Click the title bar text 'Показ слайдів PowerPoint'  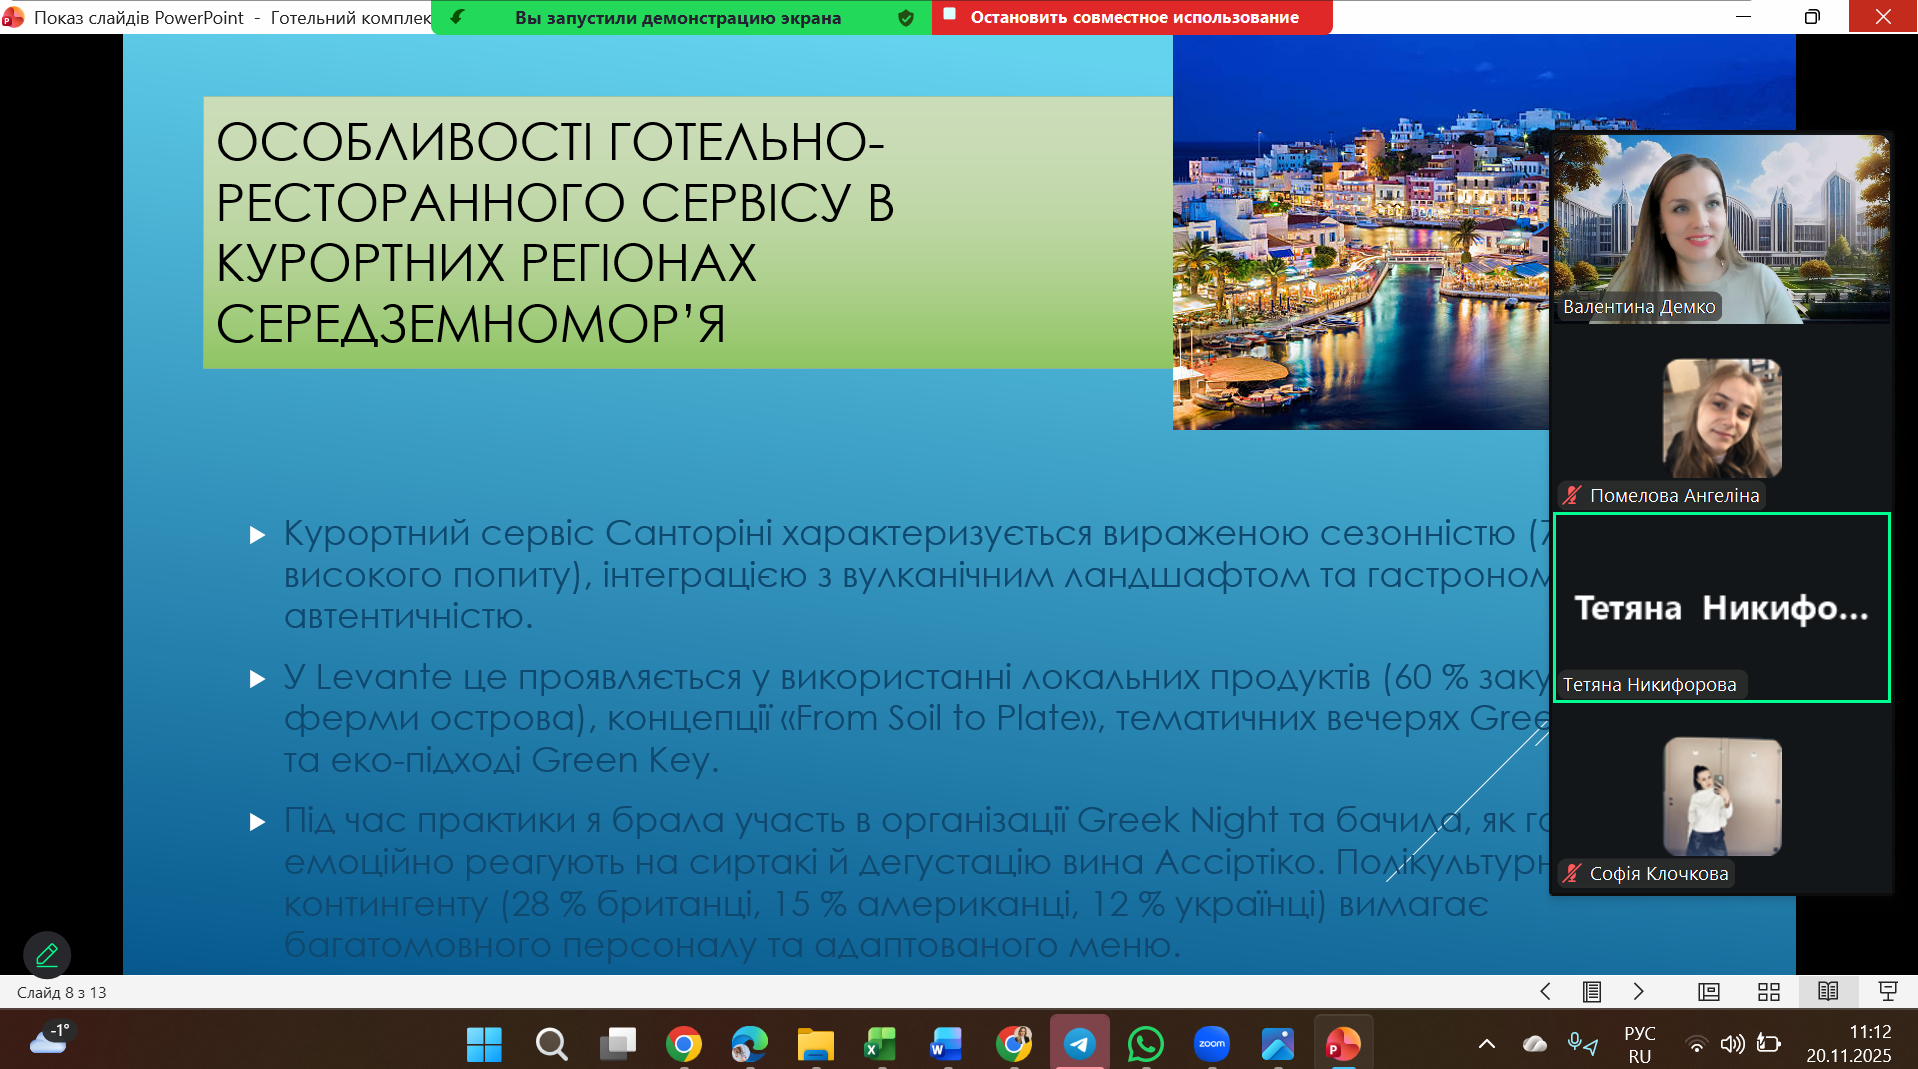click(x=139, y=18)
